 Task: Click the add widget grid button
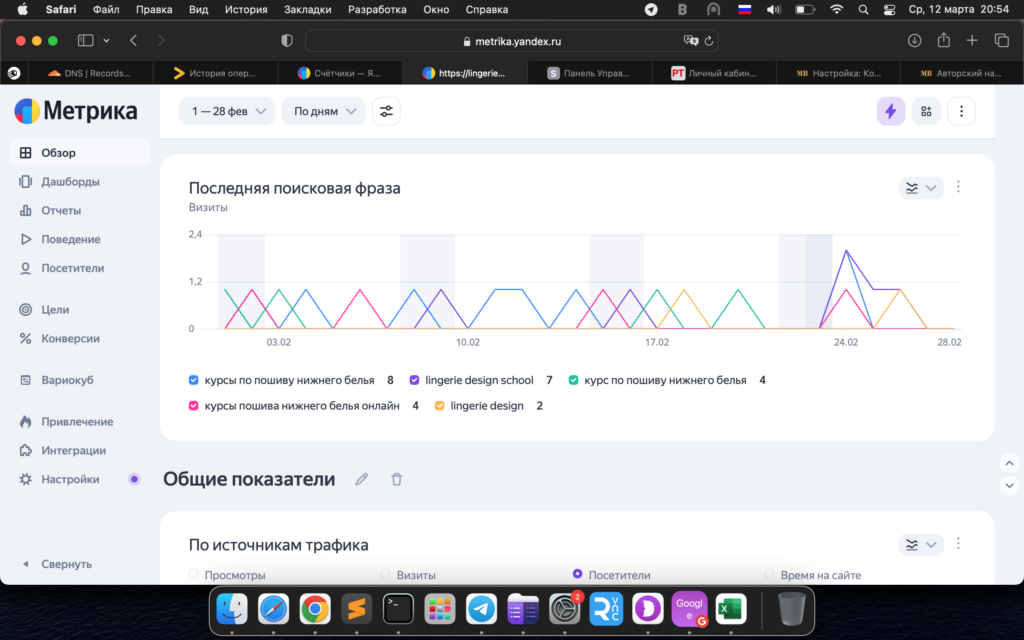[x=926, y=112]
